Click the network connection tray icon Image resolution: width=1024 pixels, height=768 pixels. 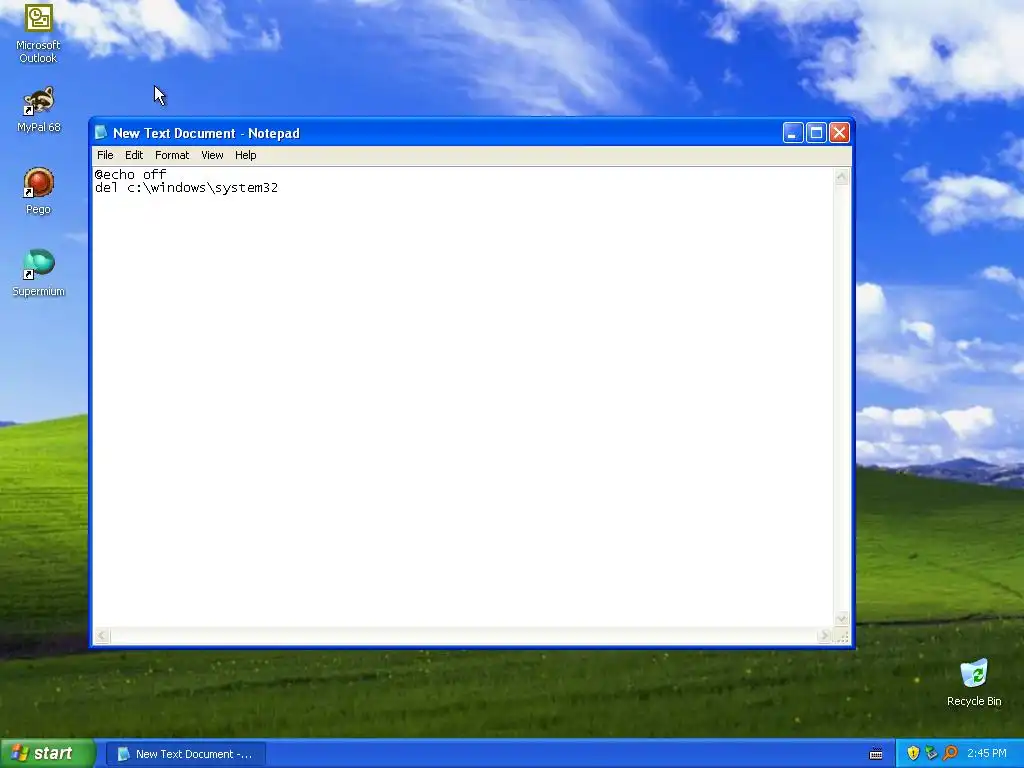pyautogui.click(x=931, y=753)
